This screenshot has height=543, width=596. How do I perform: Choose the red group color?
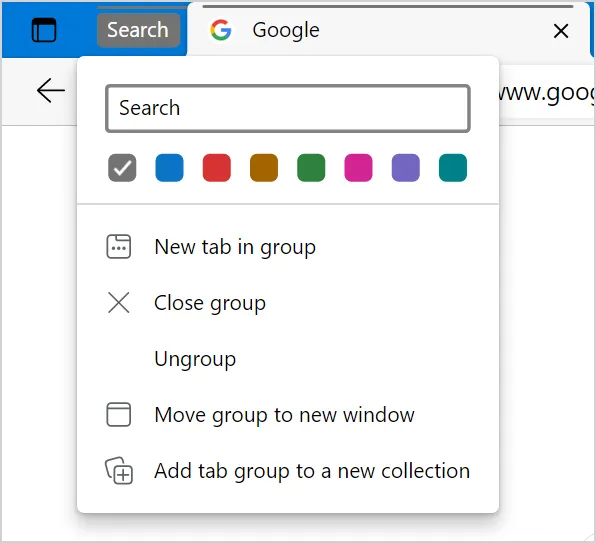(x=217, y=168)
